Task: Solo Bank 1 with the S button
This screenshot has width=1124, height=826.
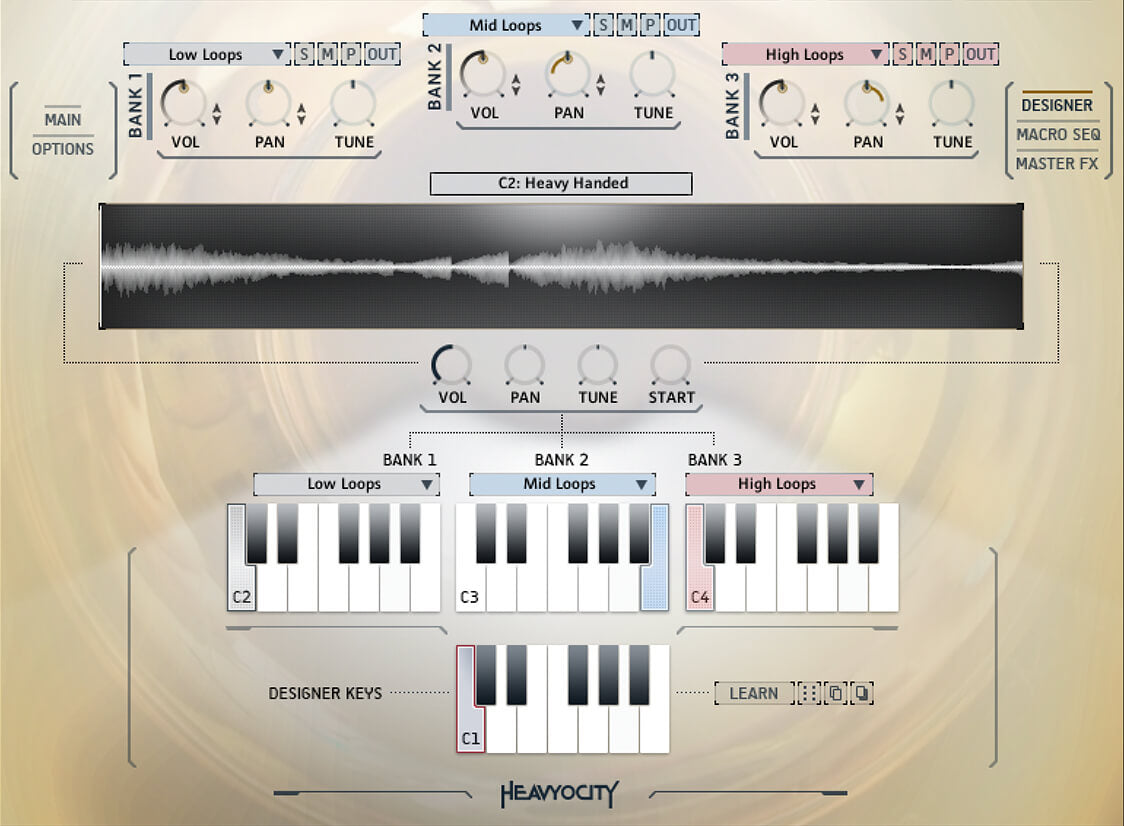Action: (x=304, y=54)
